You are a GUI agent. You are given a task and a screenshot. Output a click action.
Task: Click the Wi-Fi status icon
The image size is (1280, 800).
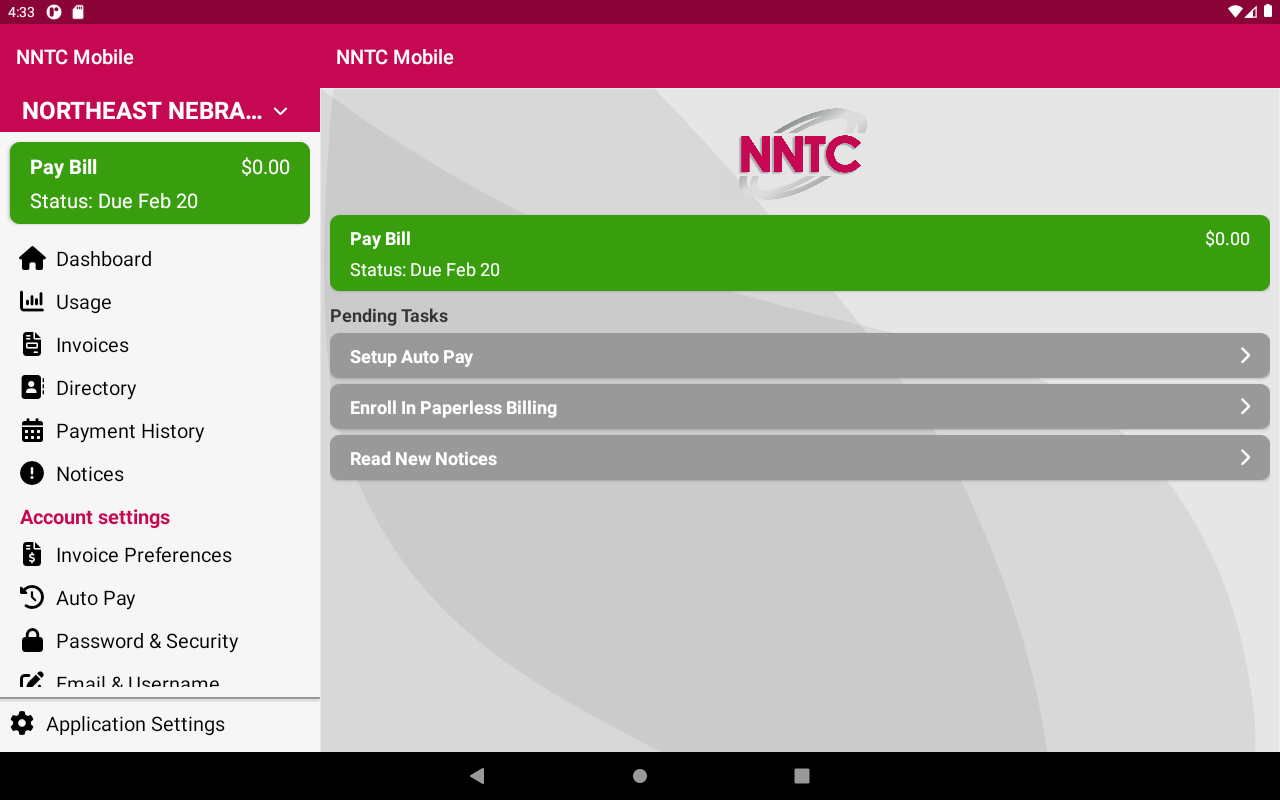1236,12
